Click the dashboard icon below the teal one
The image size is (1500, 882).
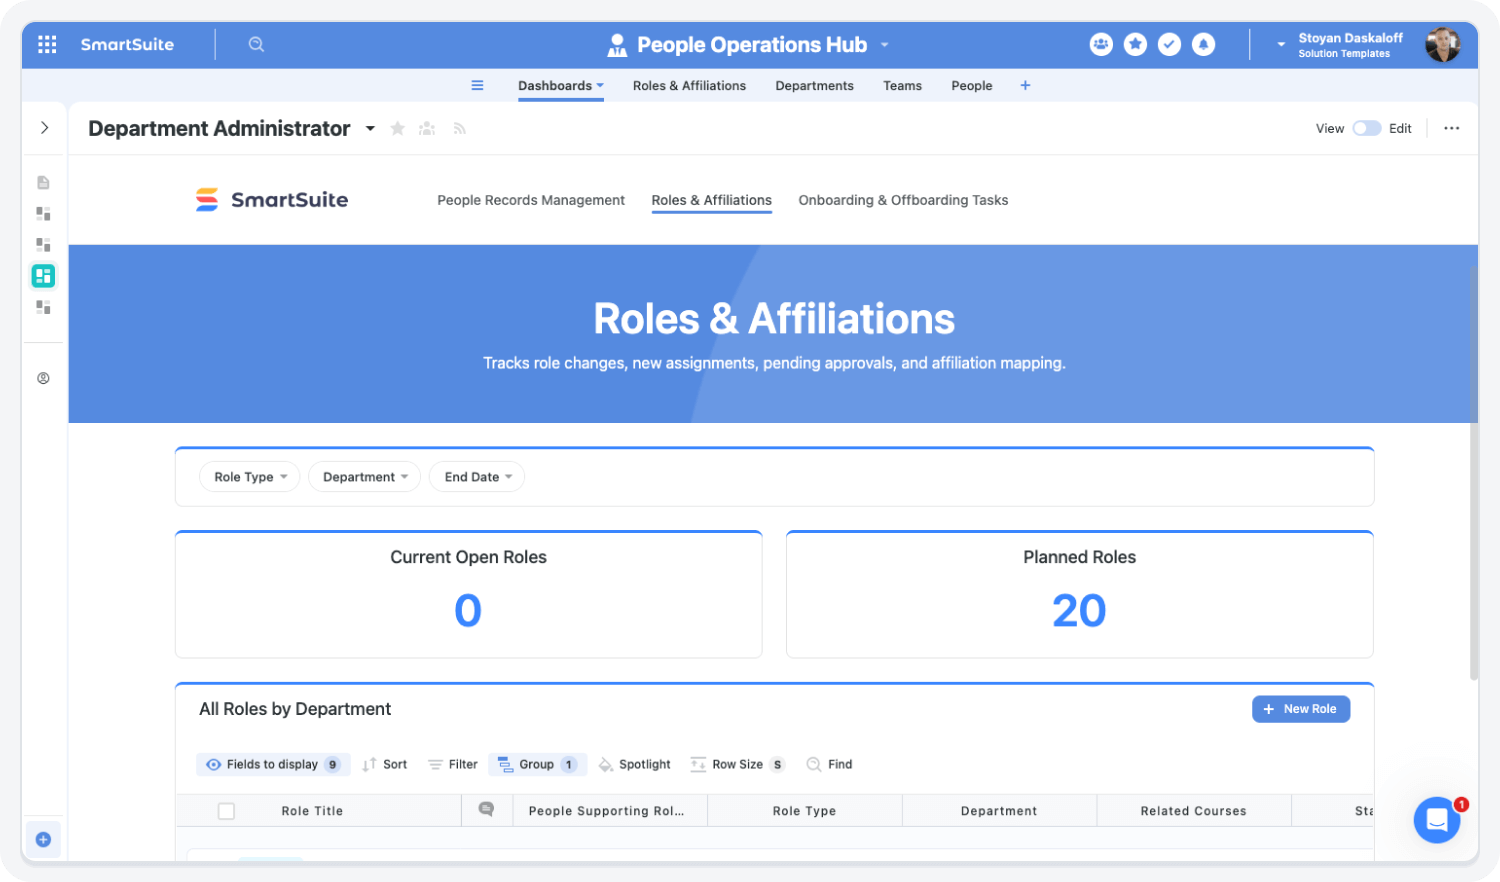tap(43, 307)
